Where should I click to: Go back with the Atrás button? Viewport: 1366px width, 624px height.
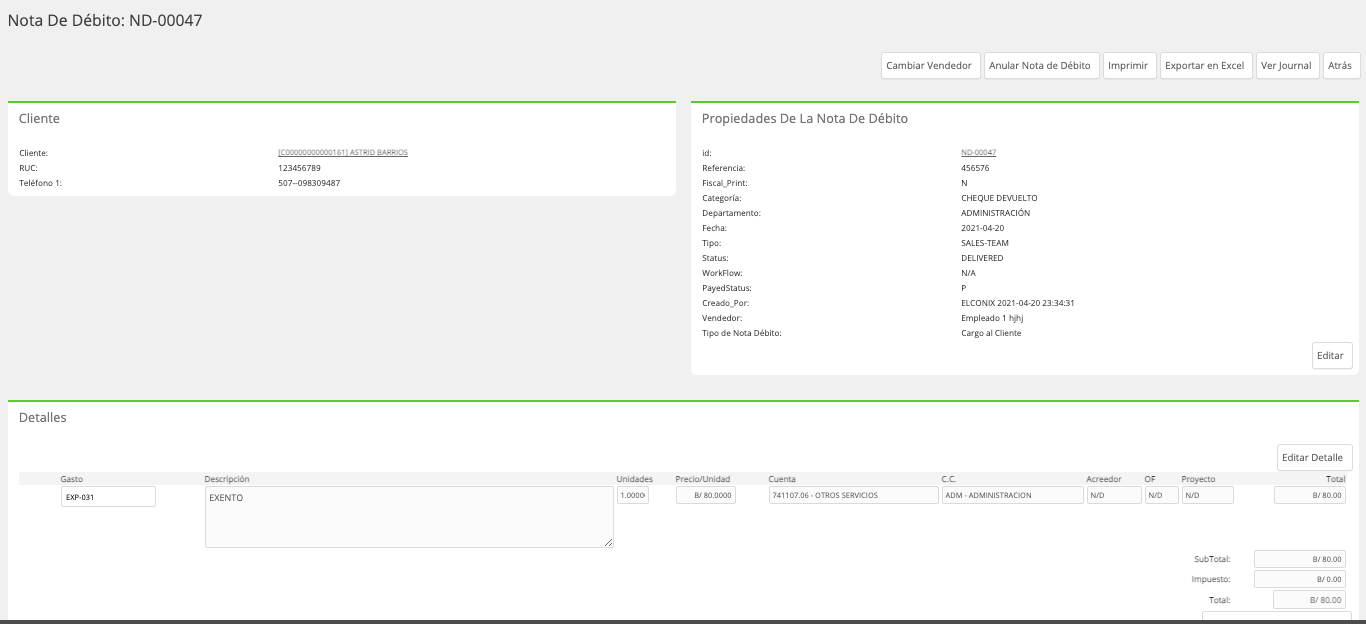[1341, 65]
